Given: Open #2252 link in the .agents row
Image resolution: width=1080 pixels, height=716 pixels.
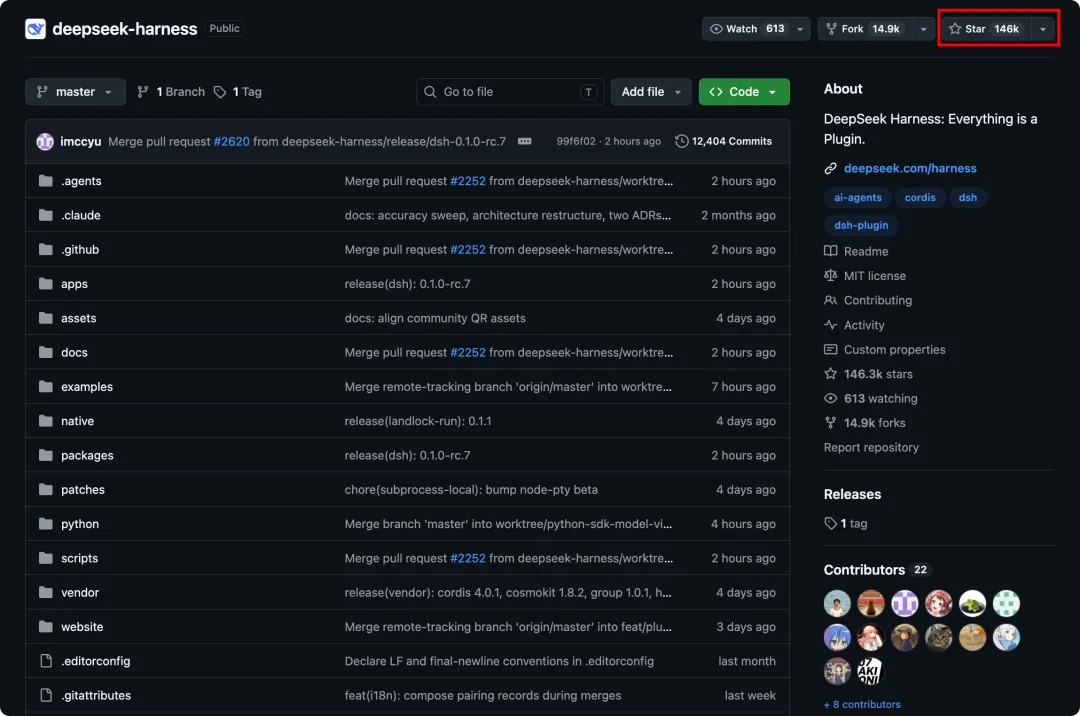Looking at the screenshot, I should point(468,181).
